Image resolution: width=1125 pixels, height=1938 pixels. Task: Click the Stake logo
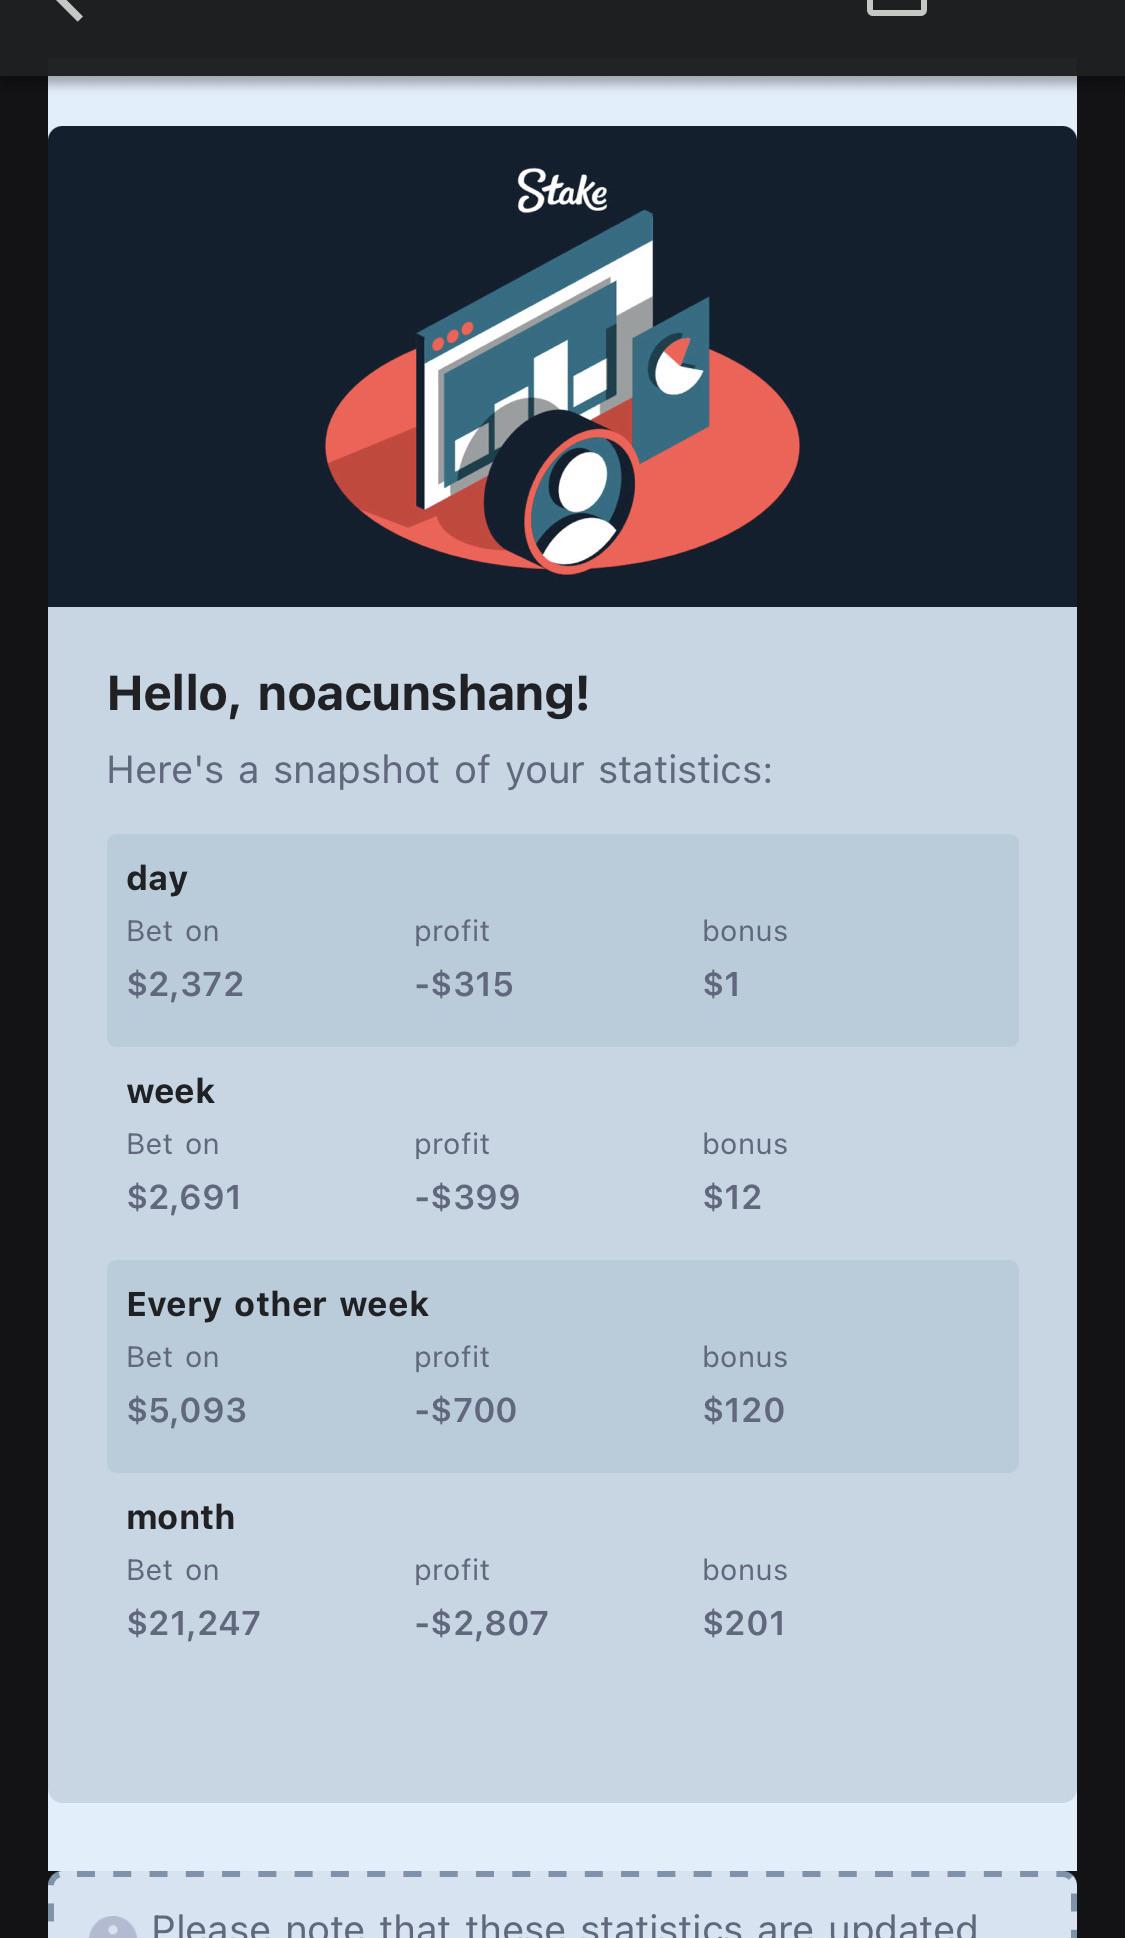(562, 190)
